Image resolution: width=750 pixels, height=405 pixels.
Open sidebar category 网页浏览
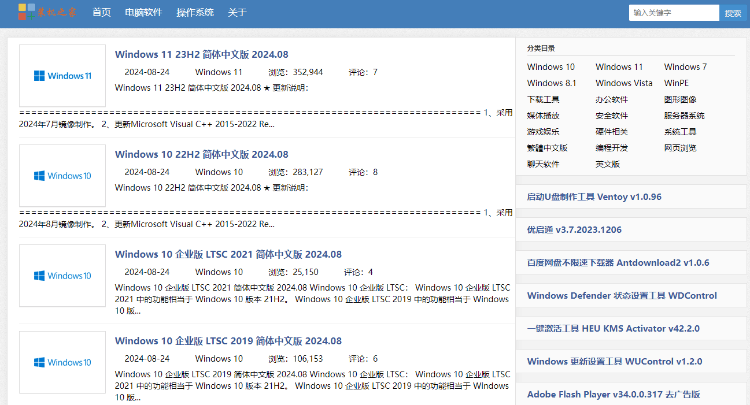pos(680,148)
